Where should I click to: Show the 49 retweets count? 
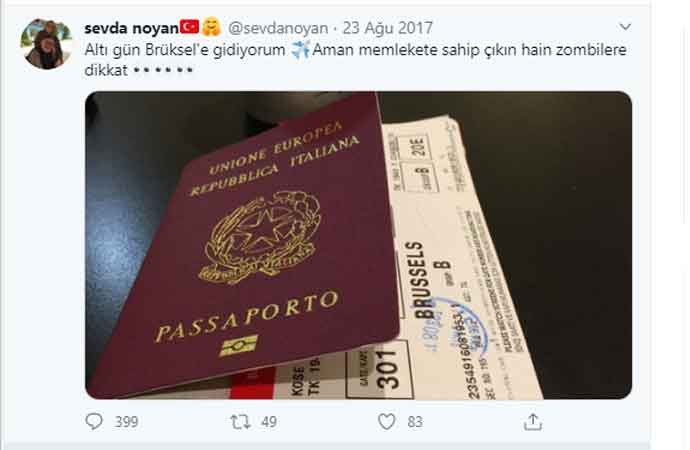point(269,422)
